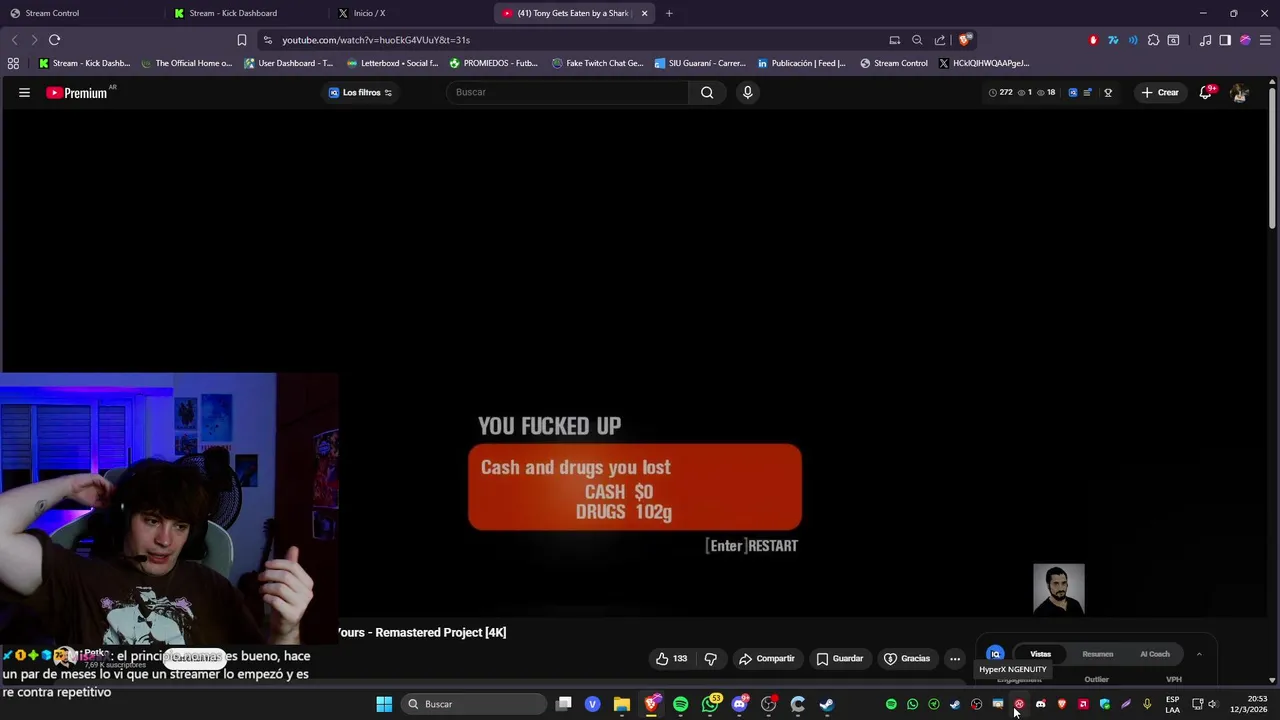
Task: Click the [Enter]RESTART text in the video
Action: click(x=752, y=546)
